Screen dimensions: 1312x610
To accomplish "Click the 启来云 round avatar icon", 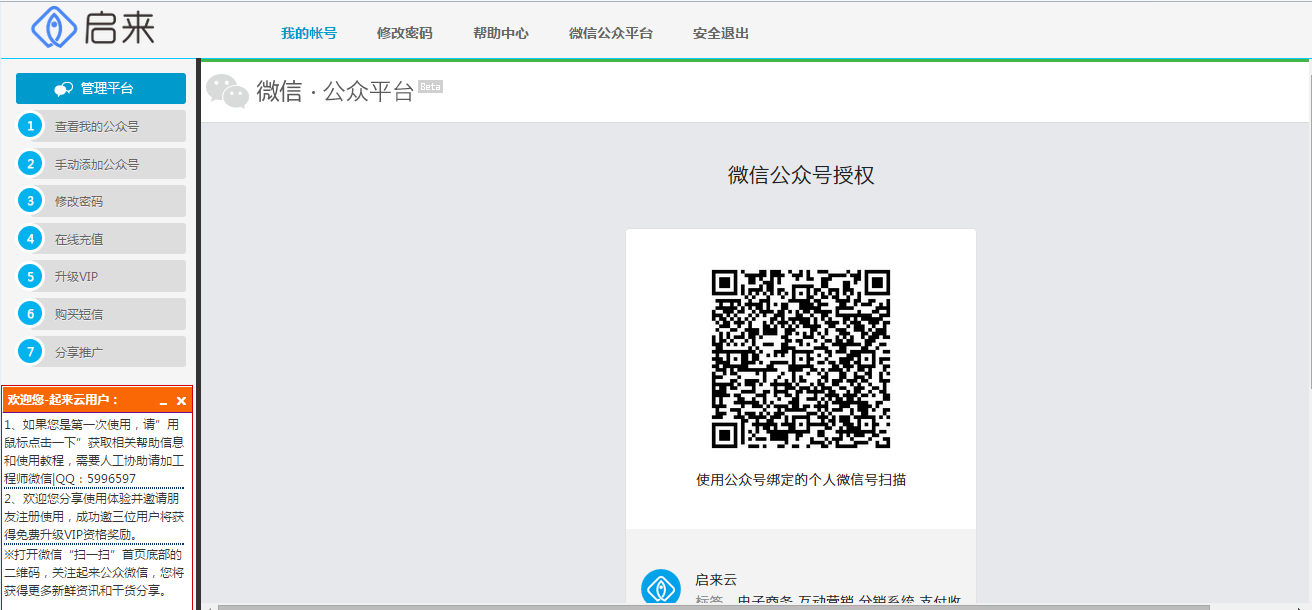I will tap(661, 588).
